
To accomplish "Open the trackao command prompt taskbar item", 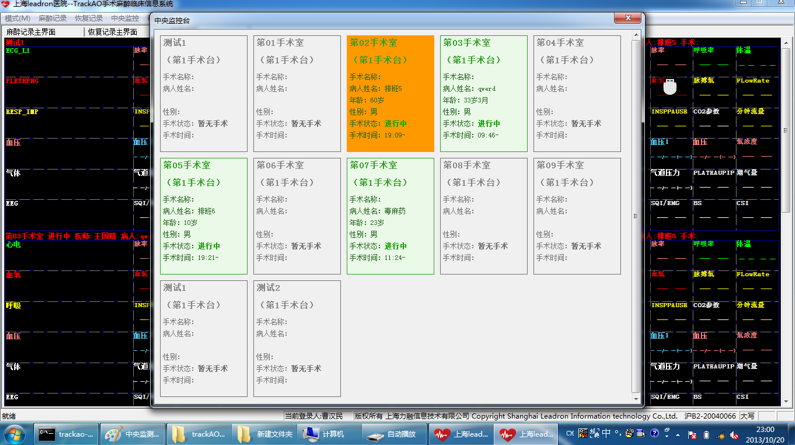I will point(67,434).
